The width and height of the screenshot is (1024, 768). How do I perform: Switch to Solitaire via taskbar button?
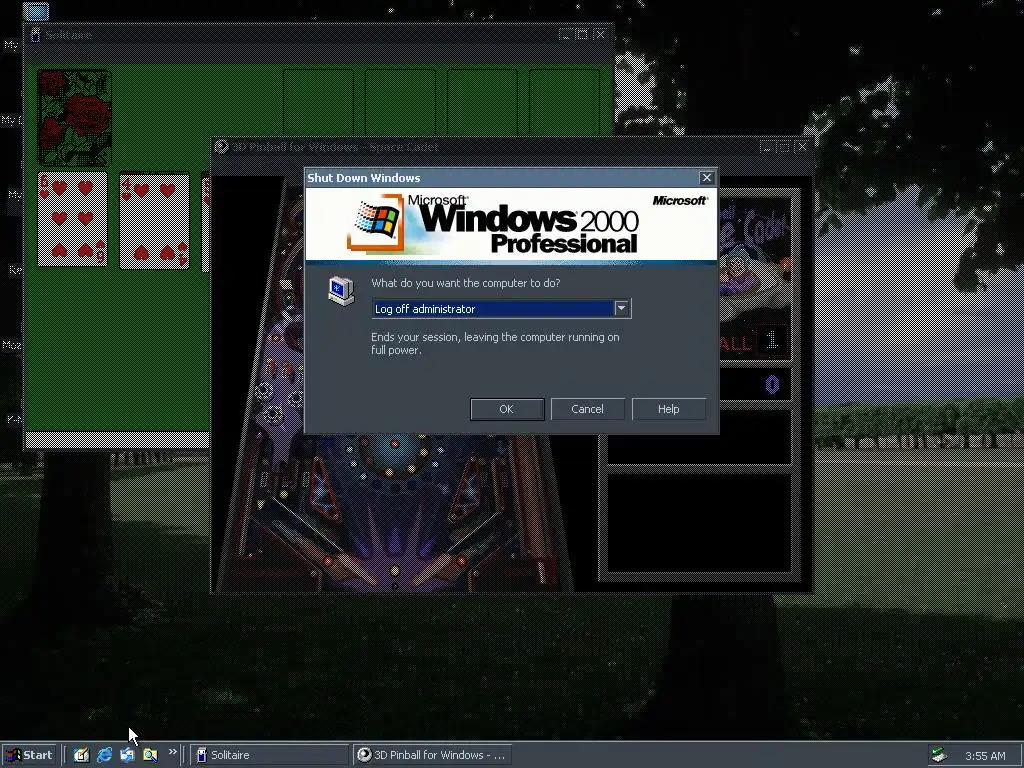[270, 755]
